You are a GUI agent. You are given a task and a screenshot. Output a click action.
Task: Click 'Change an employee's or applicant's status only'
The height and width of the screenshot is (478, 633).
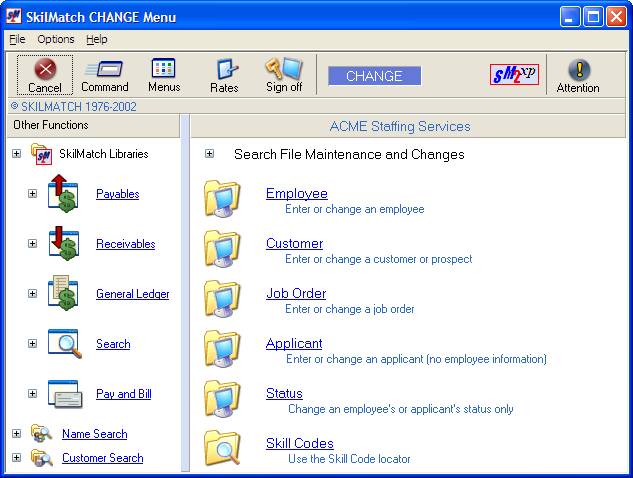coord(400,409)
